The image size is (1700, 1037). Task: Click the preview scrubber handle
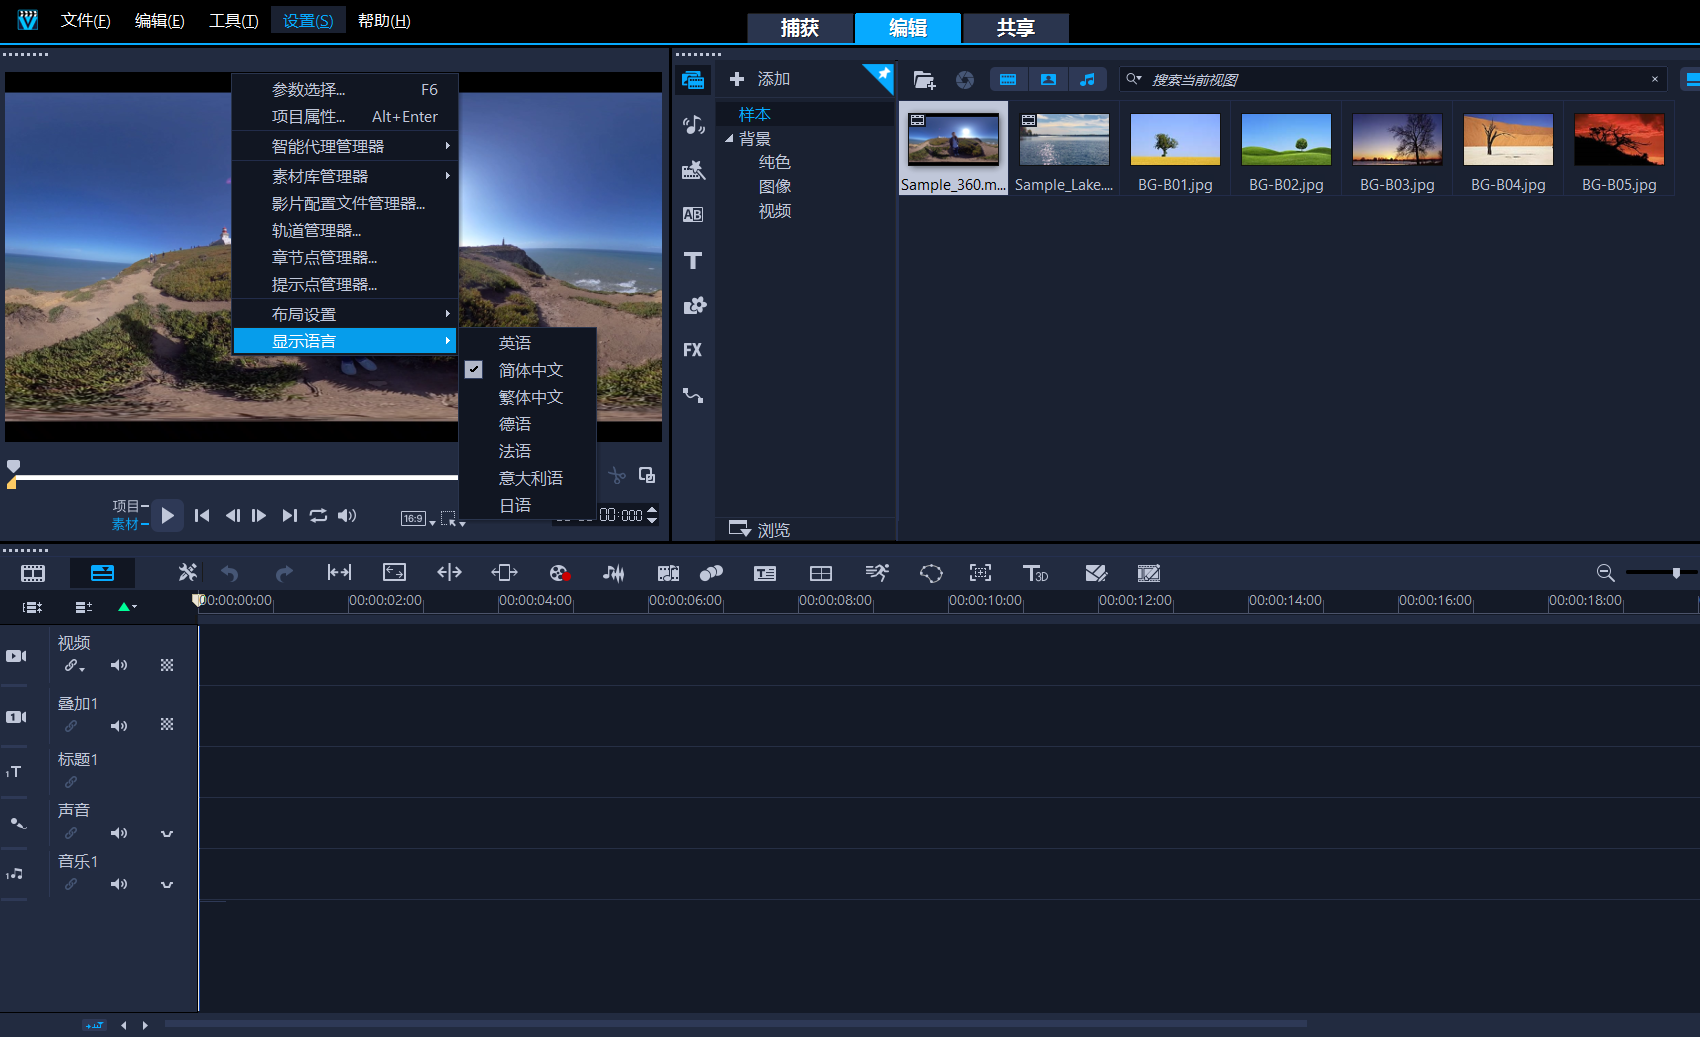point(13,467)
